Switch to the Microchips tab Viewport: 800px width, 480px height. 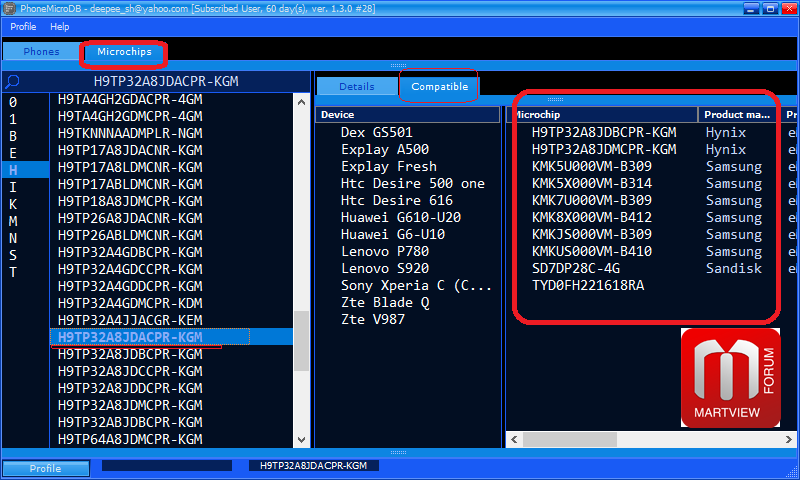tap(124, 52)
